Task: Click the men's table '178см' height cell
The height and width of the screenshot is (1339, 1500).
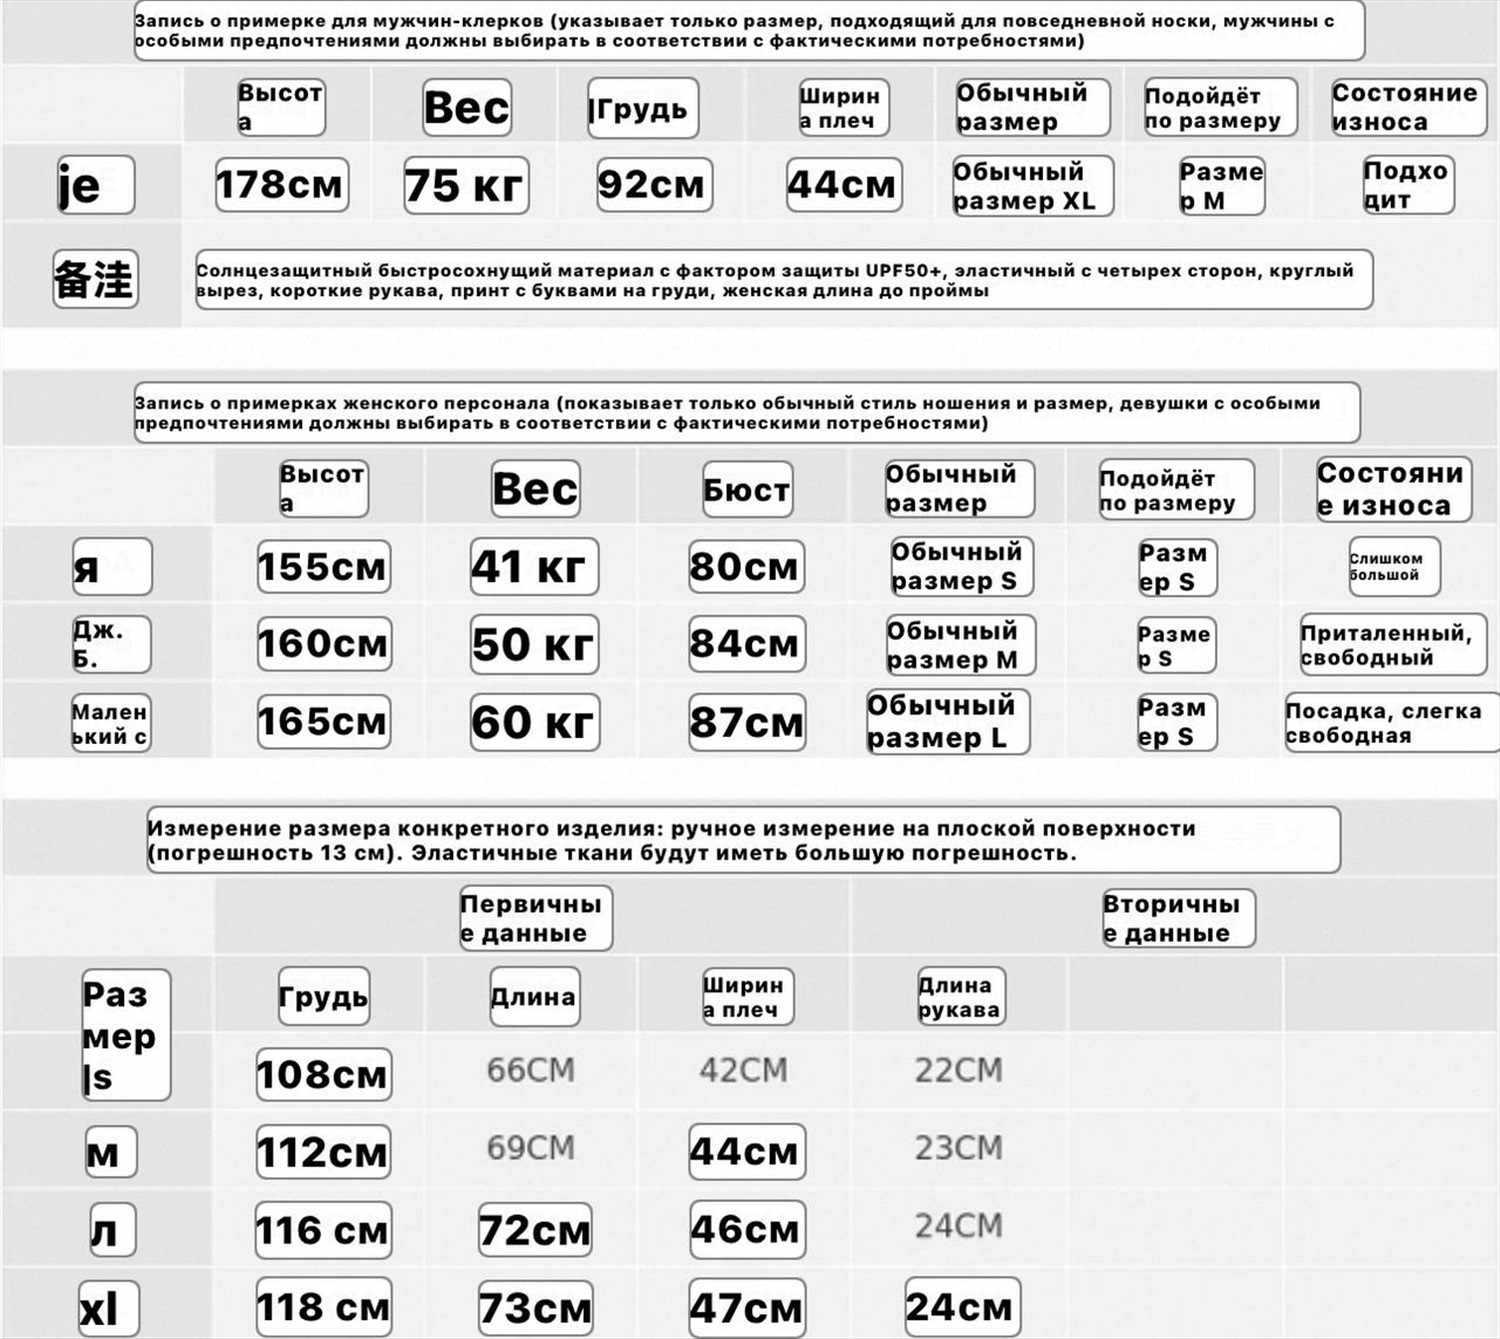Action: [281, 185]
